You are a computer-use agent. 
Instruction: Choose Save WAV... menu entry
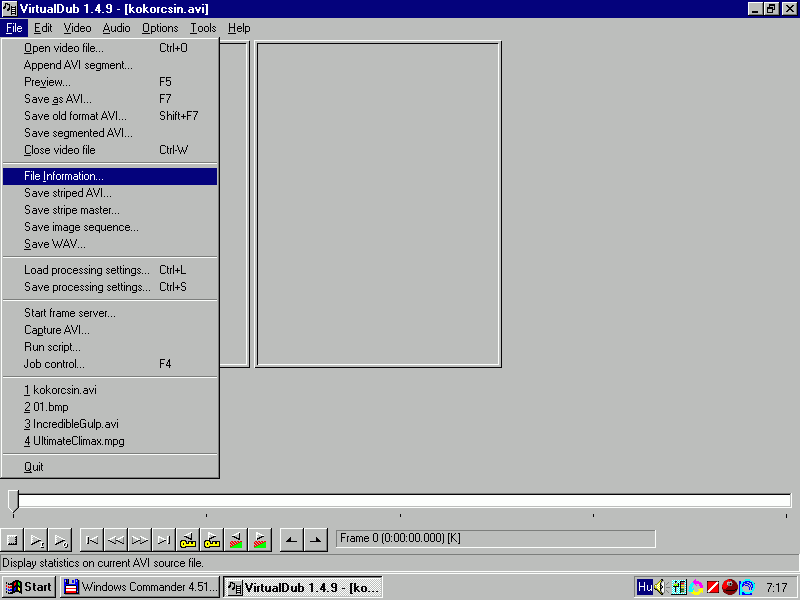tap(110, 244)
